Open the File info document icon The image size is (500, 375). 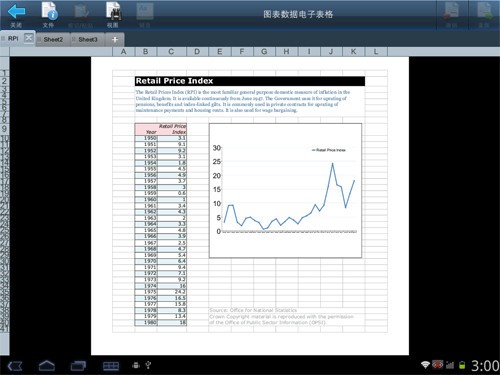coord(49,11)
